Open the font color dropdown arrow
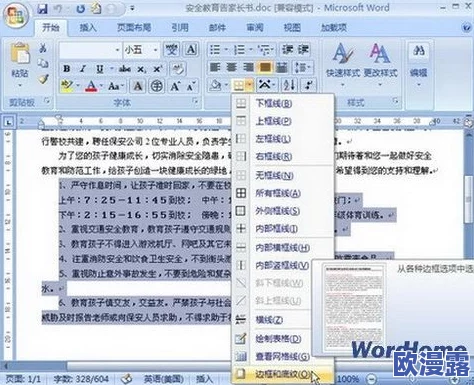The height and width of the screenshot is (385, 474). point(101,86)
